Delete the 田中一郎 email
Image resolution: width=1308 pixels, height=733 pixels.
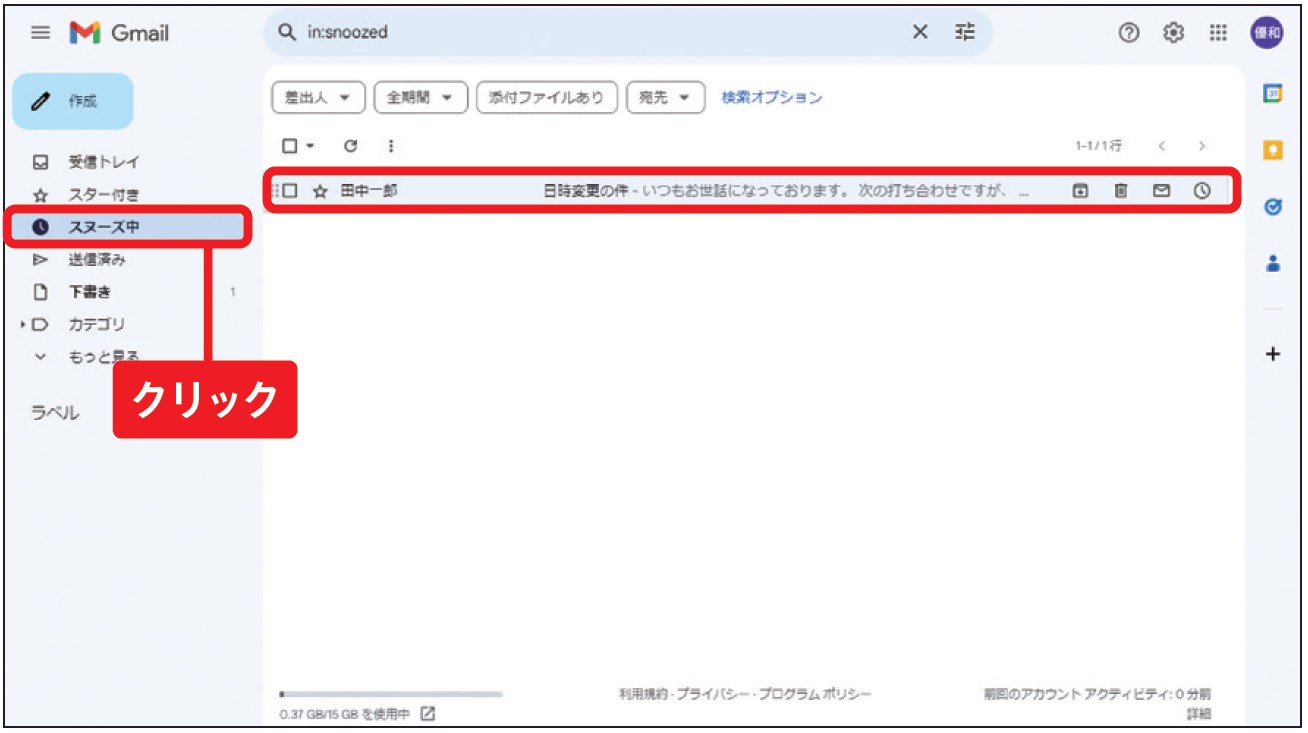click(x=1121, y=190)
